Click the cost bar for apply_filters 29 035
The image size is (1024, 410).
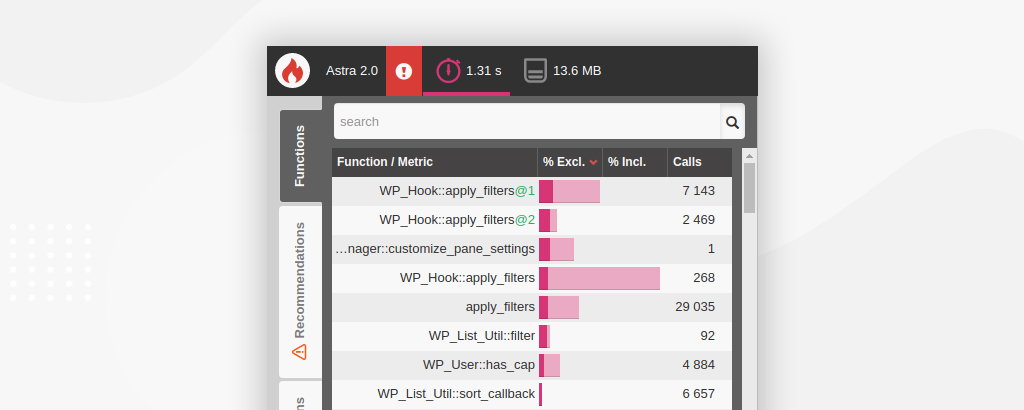pos(559,307)
